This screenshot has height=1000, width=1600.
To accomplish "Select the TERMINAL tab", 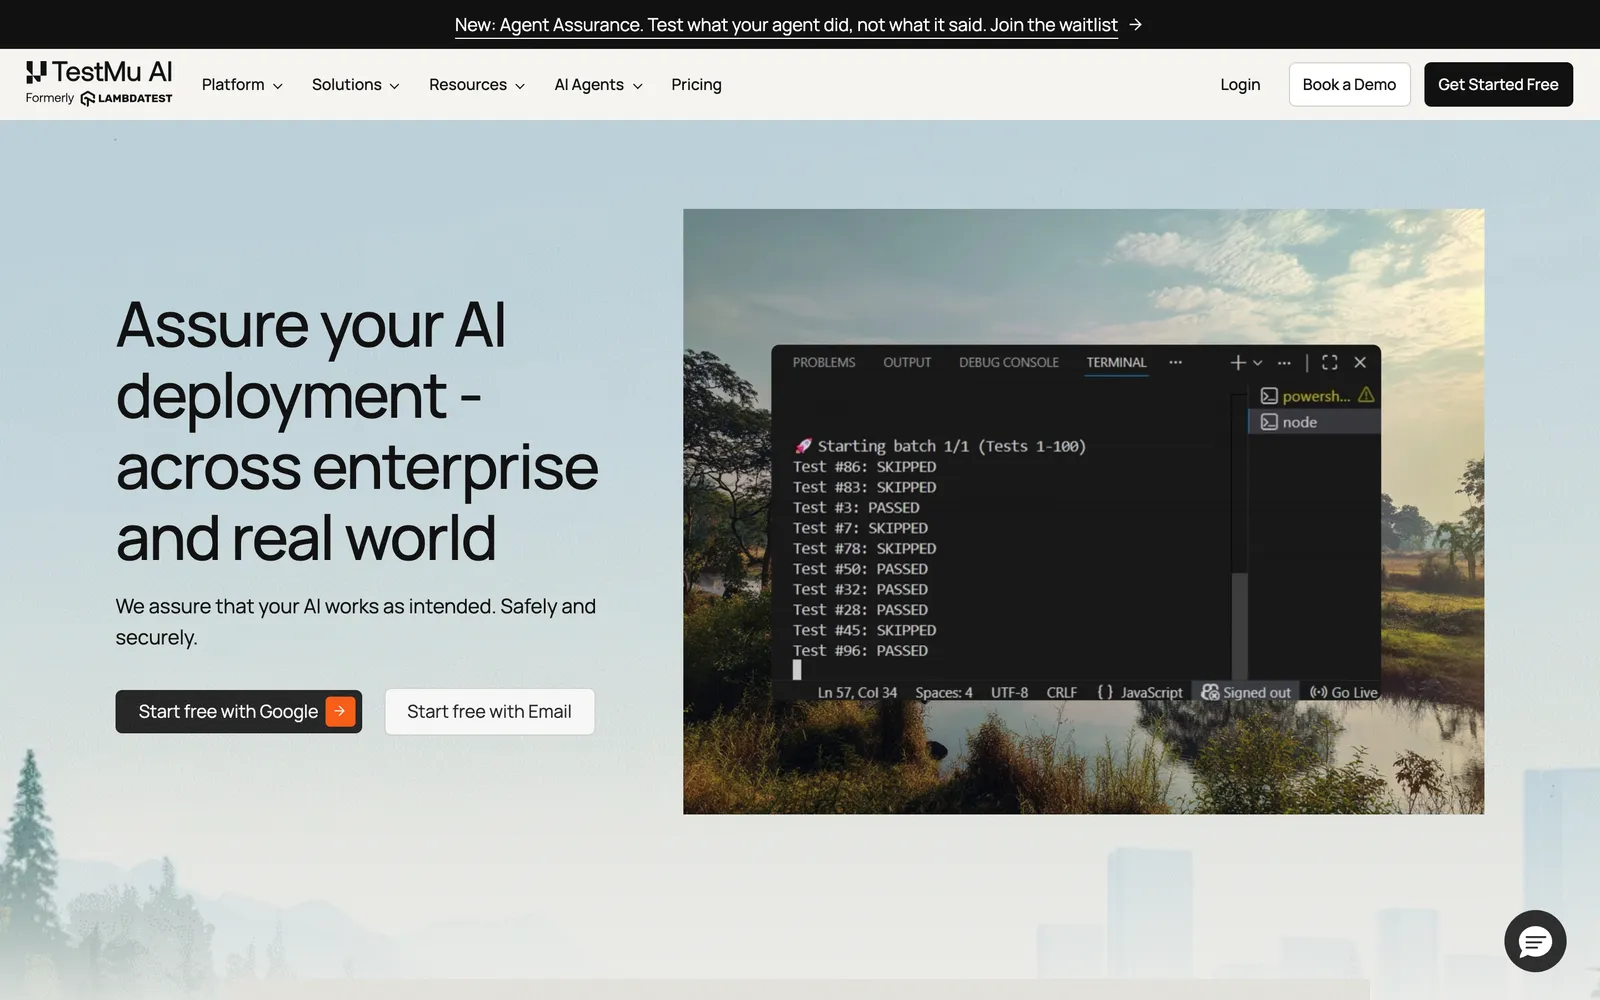I will [x=1116, y=362].
